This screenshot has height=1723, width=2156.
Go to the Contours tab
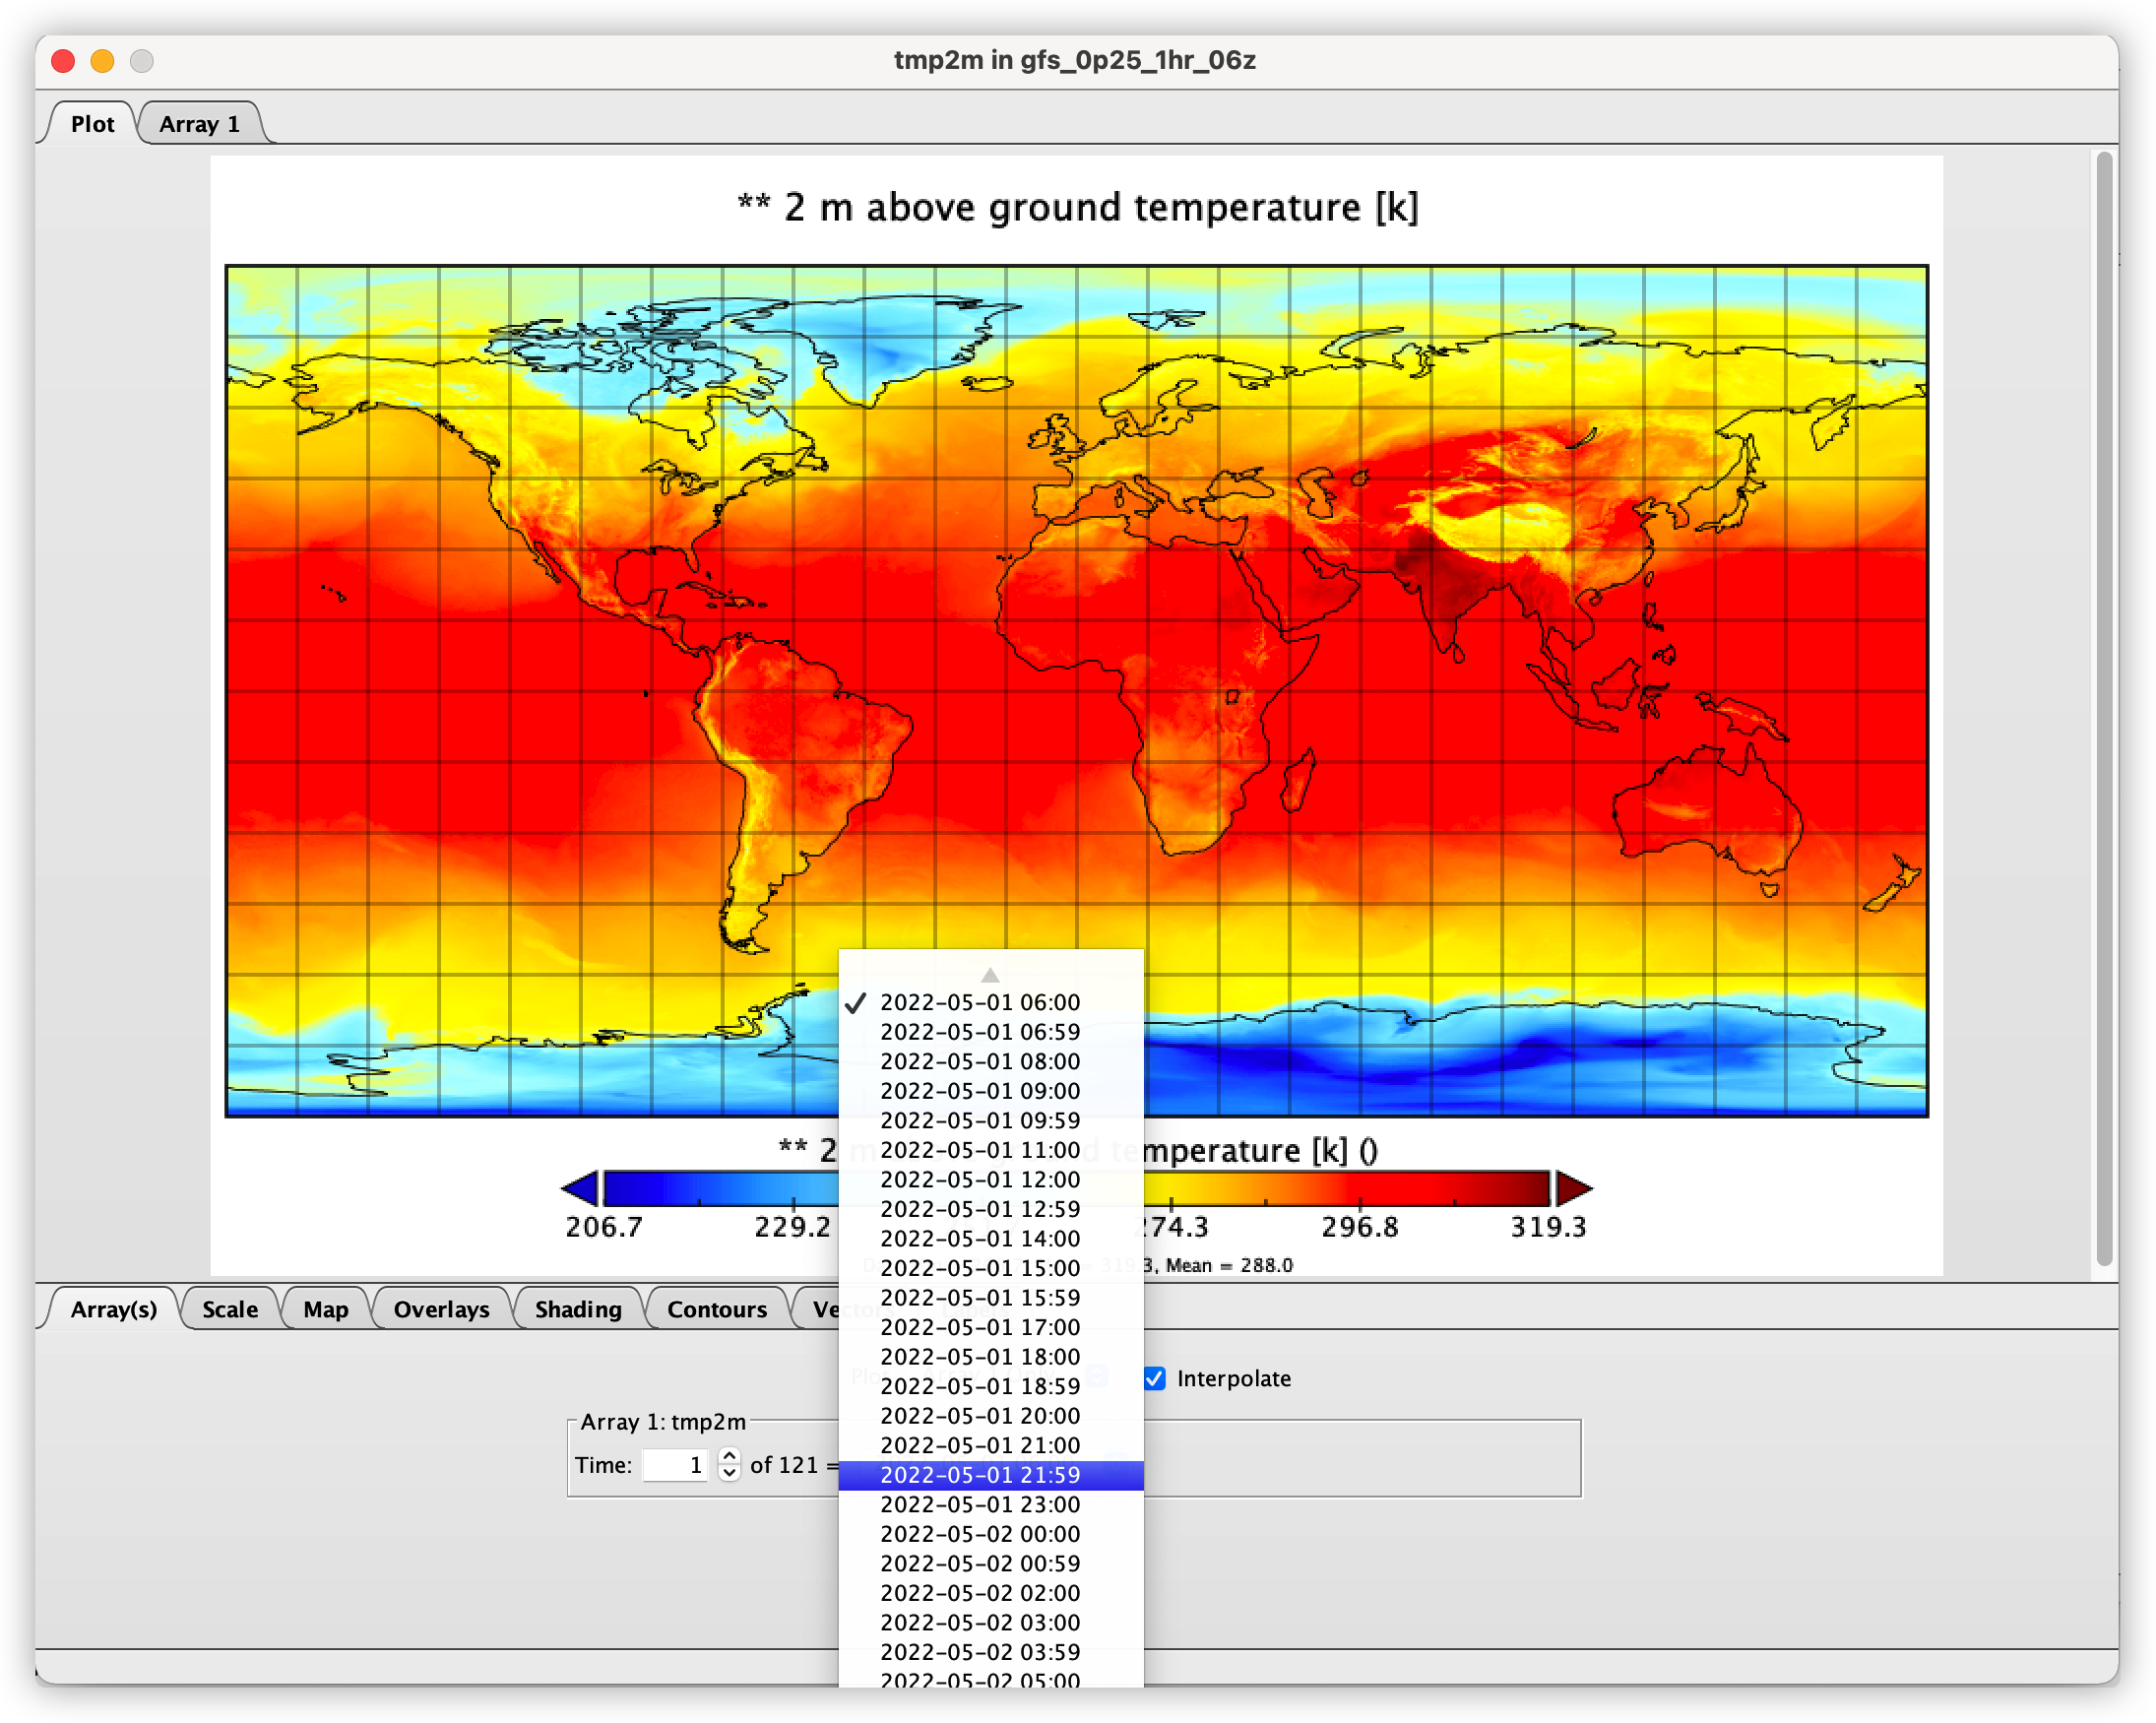(x=717, y=1310)
